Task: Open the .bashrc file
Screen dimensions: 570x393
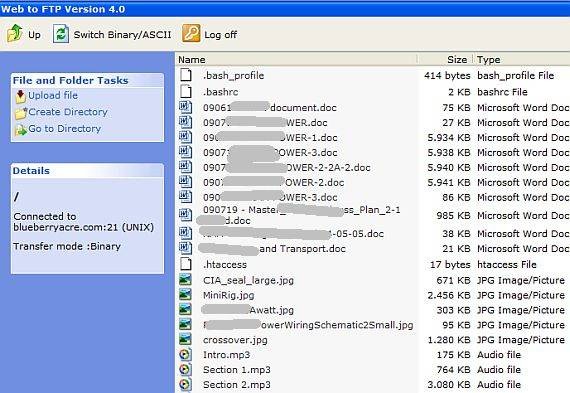Action: [x=220, y=92]
